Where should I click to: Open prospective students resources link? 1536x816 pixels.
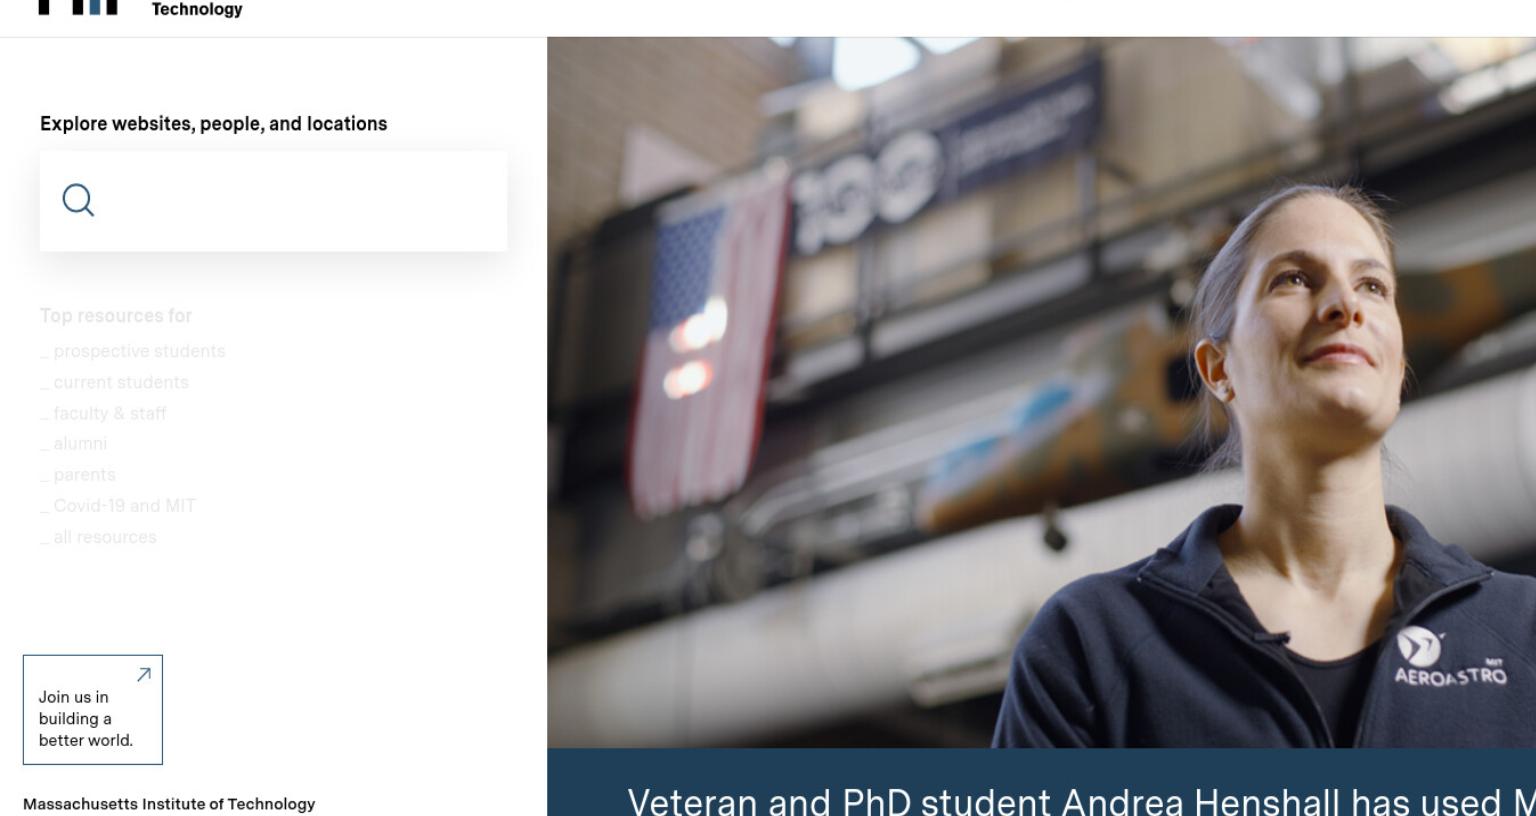pos(133,351)
